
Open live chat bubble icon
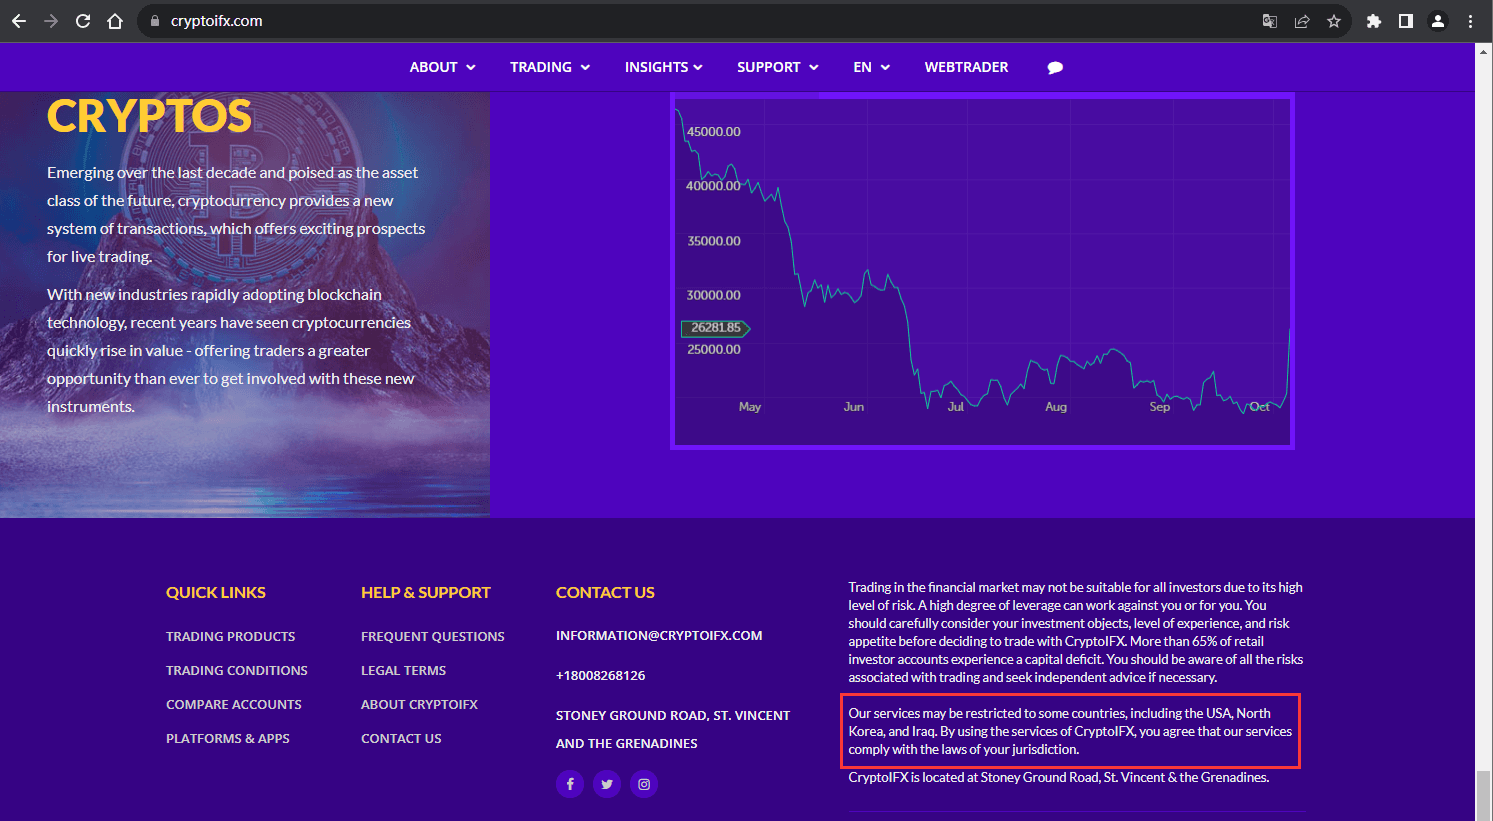tap(1055, 68)
